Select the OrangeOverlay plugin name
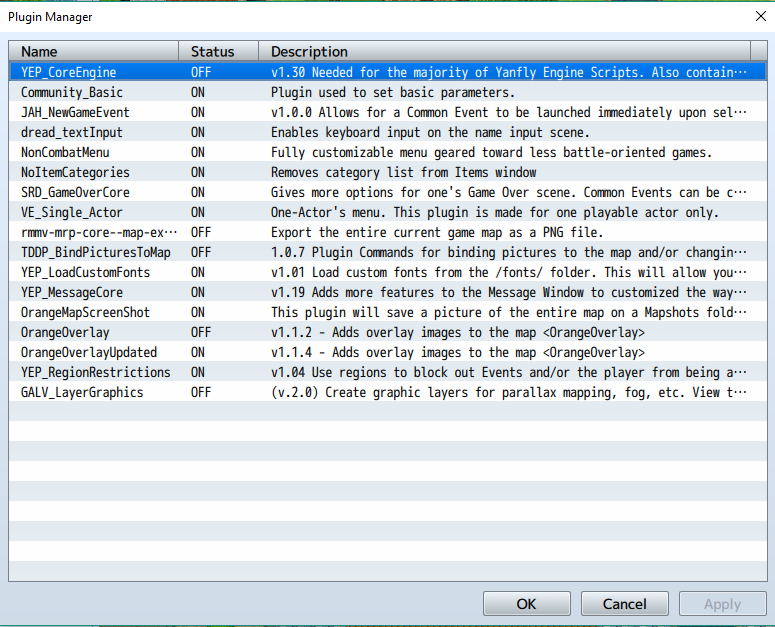This screenshot has height=627, width=775. (x=65, y=333)
